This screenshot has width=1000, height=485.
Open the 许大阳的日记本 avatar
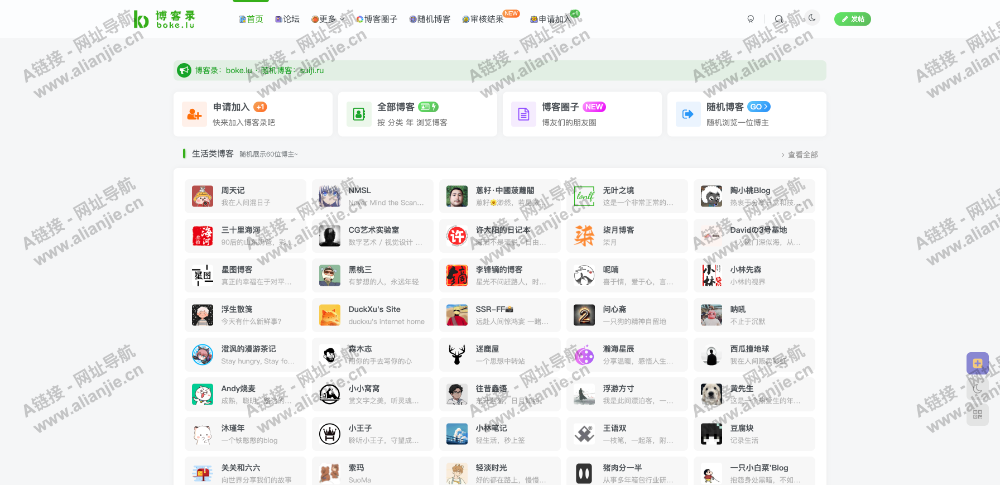[457, 236]
